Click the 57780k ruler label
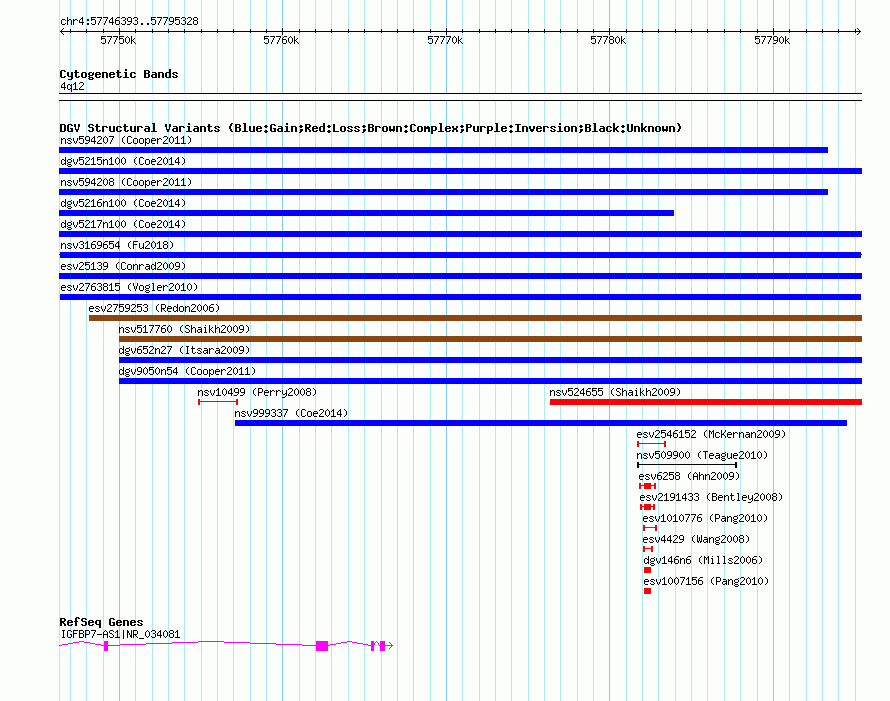The width and height of the screenshot is (890, 701). pos(608,40)
